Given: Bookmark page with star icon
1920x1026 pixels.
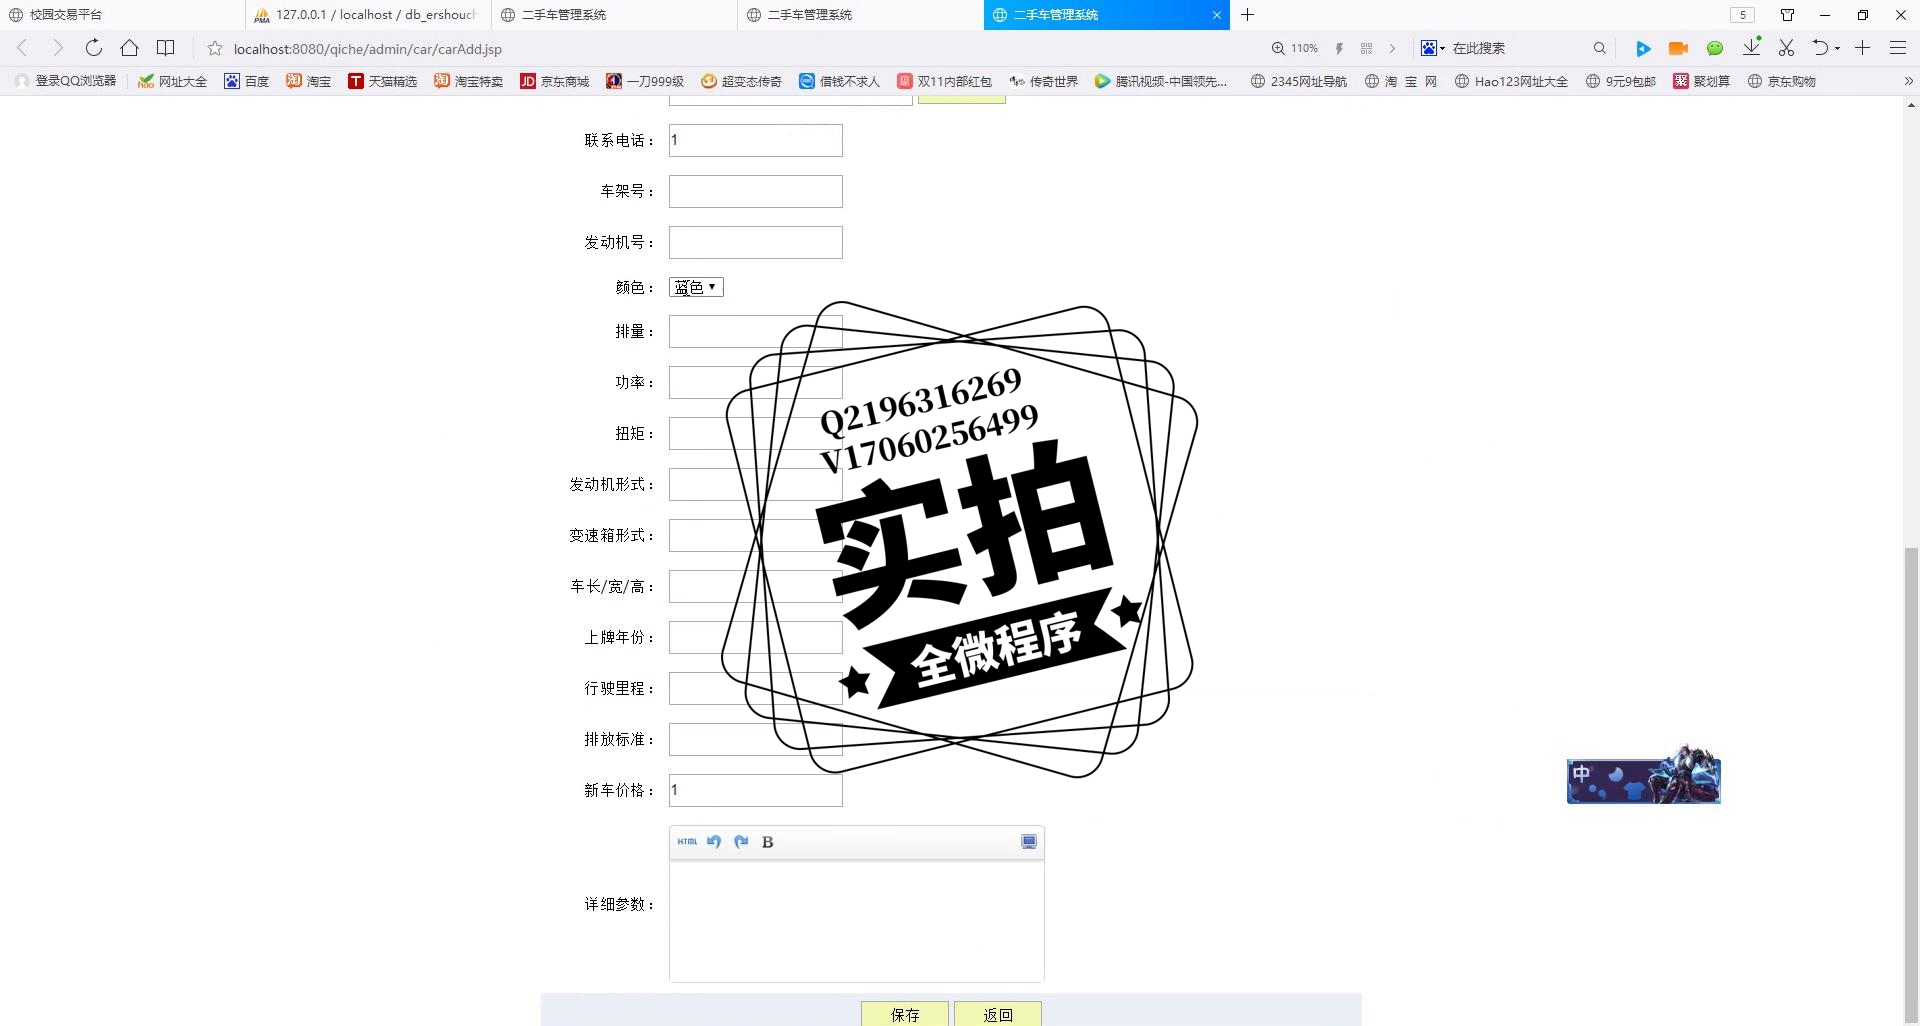Looking at the screenshot, I should 215,48.
